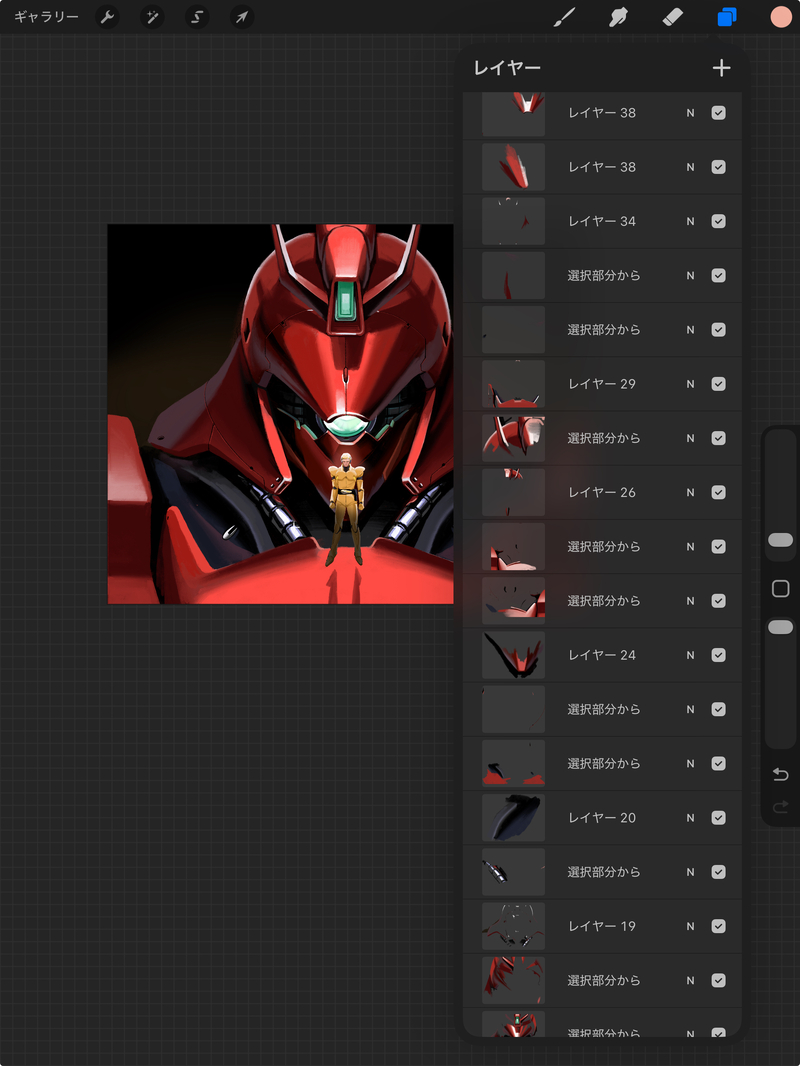Viewport: 800px width, 1066px height.
Task: Add a new layer with plus icon
Action: click(721, 68)
